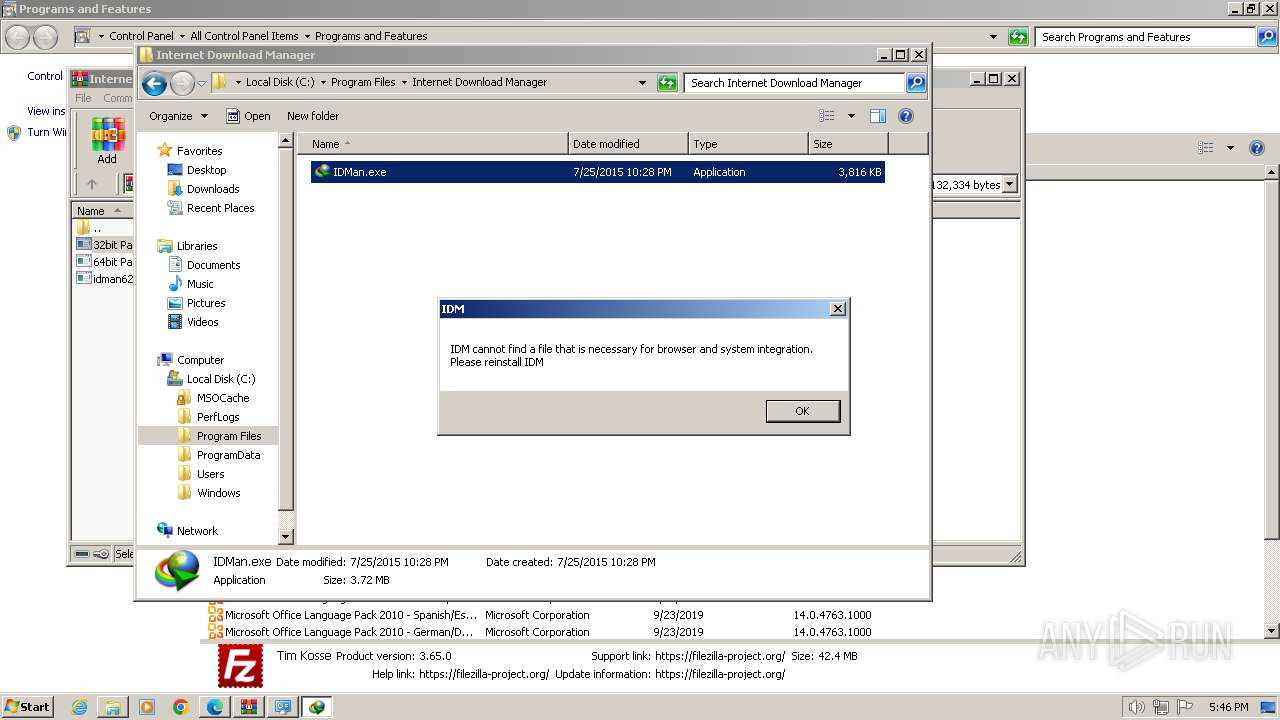This screenshot has width=1280, height=720.
Task: Click the Program Files breadcrumb
Action: 363,82
